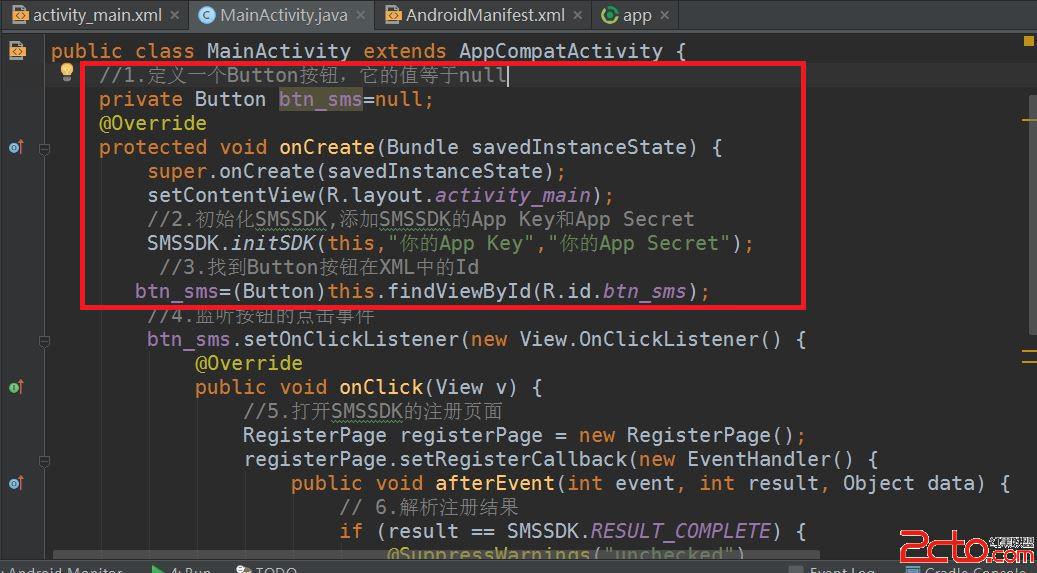Click the "你的App Secret" string literal
This screenshot has width=1037, height=573.
(x=638, y=243)
